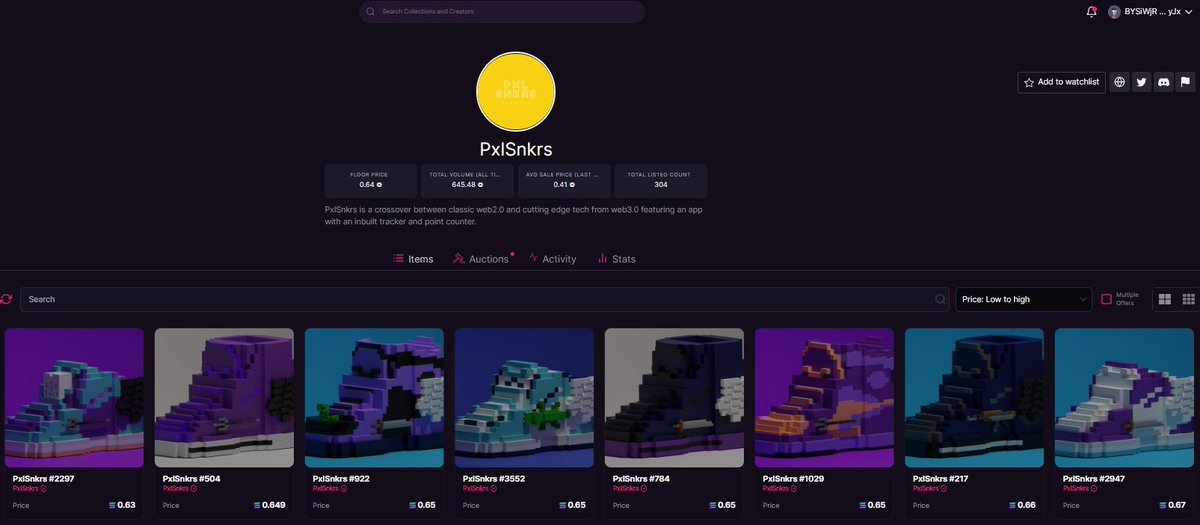Click verified badge on PxlSnkrs #504 card
The image size is (1200, 525).
coord(193,489)
